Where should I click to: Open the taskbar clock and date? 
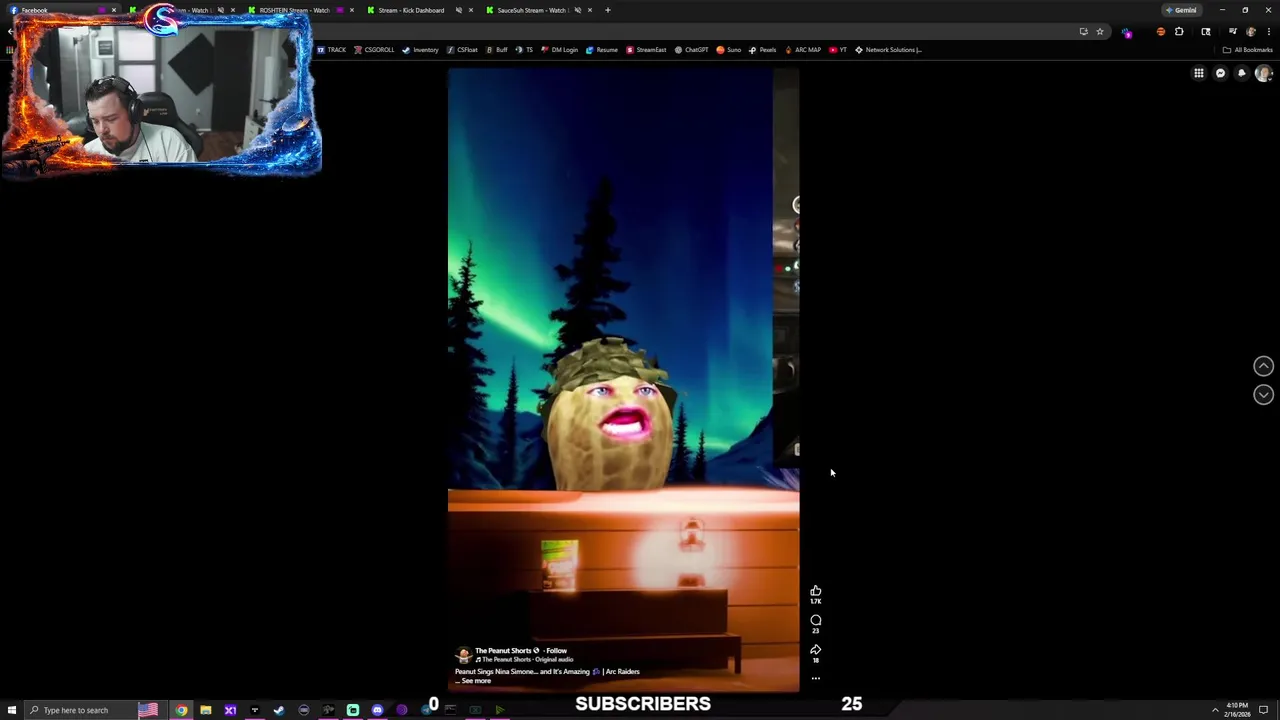coord(1237,710)
